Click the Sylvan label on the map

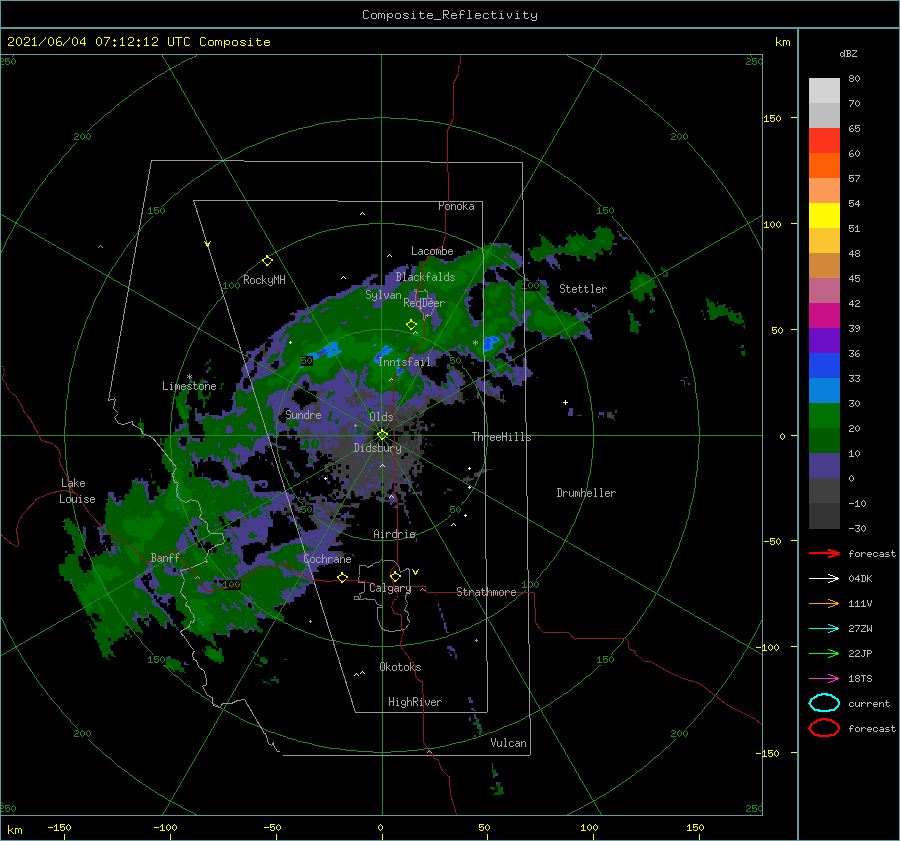tap(383, 295)
